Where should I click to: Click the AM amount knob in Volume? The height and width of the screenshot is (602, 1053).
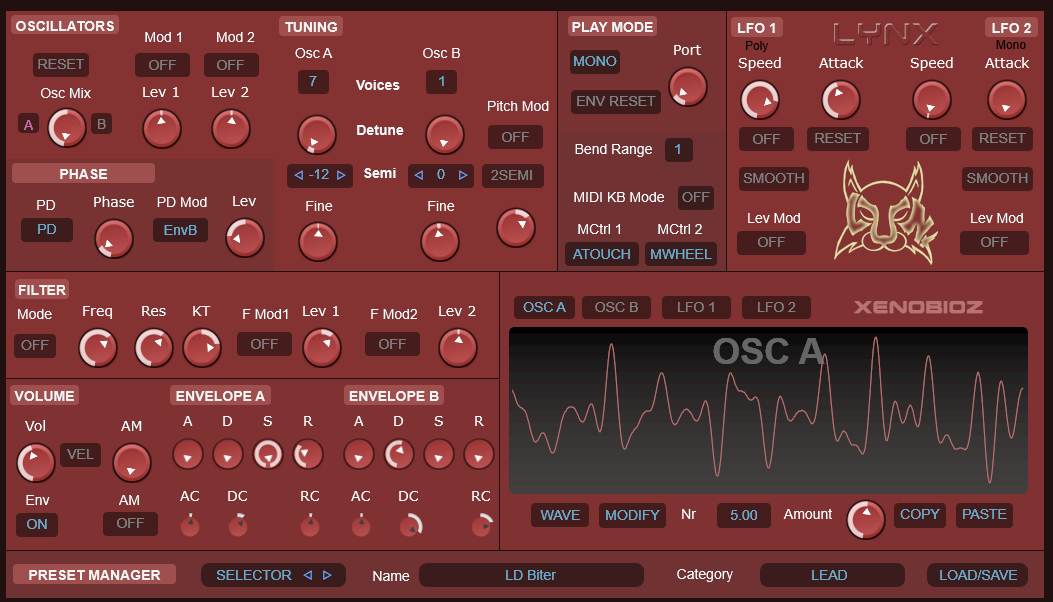(x=132, y=463)
